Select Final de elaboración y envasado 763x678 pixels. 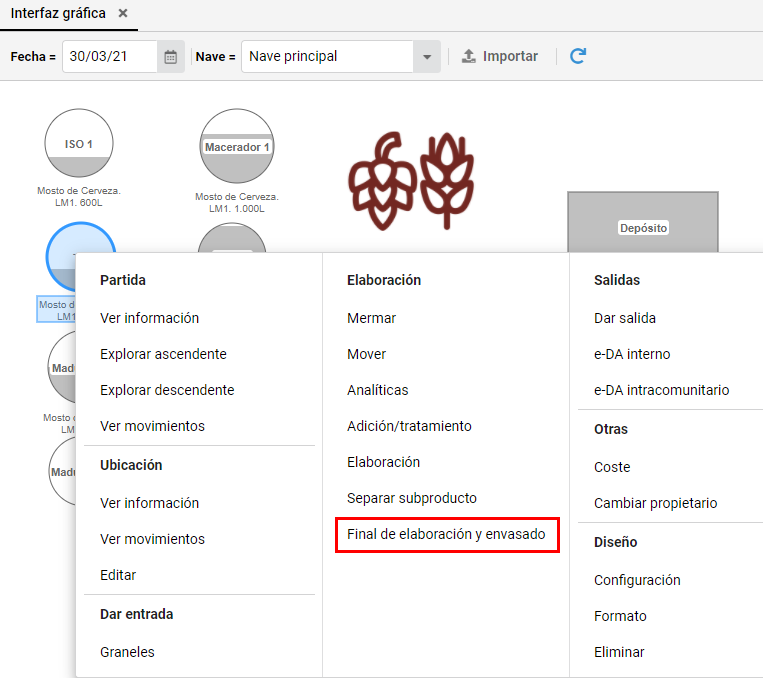coord(446,534)
